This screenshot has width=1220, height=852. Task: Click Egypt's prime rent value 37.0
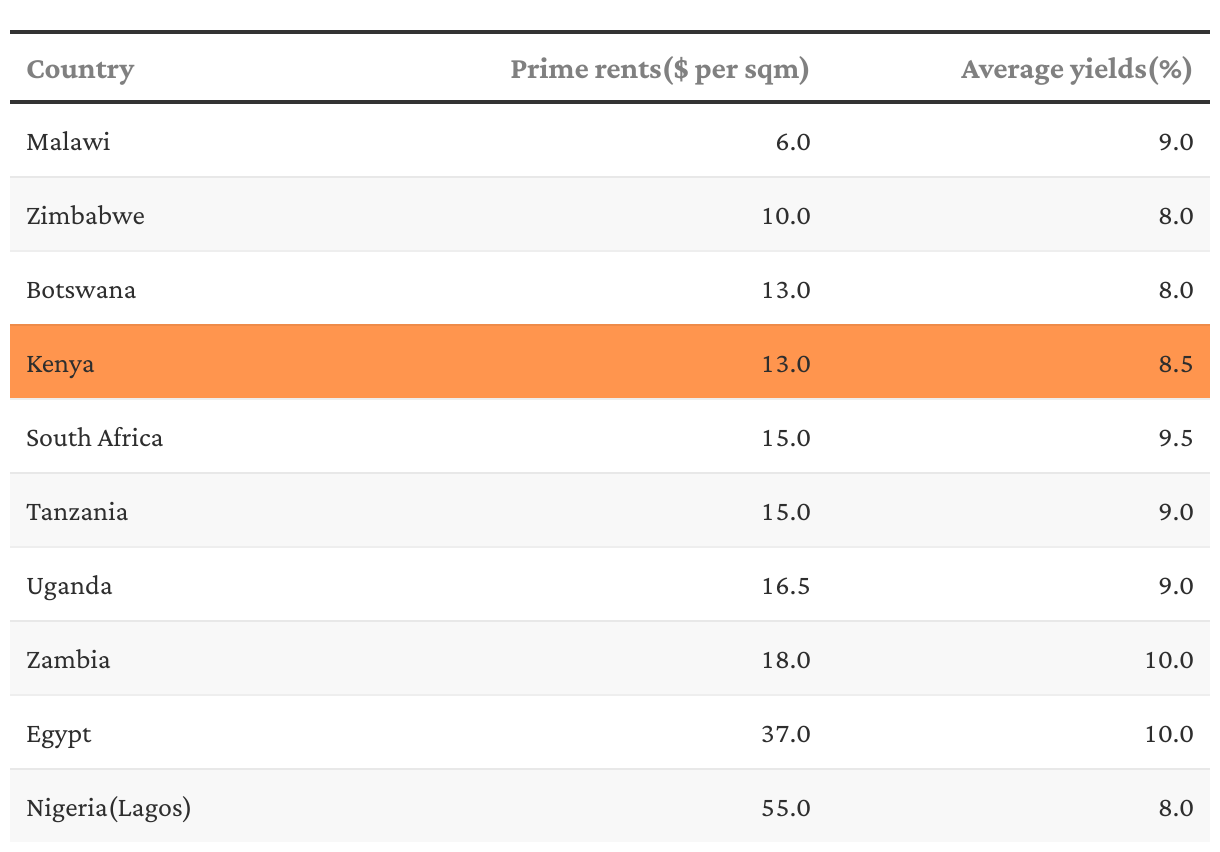(x=785, y=734)
